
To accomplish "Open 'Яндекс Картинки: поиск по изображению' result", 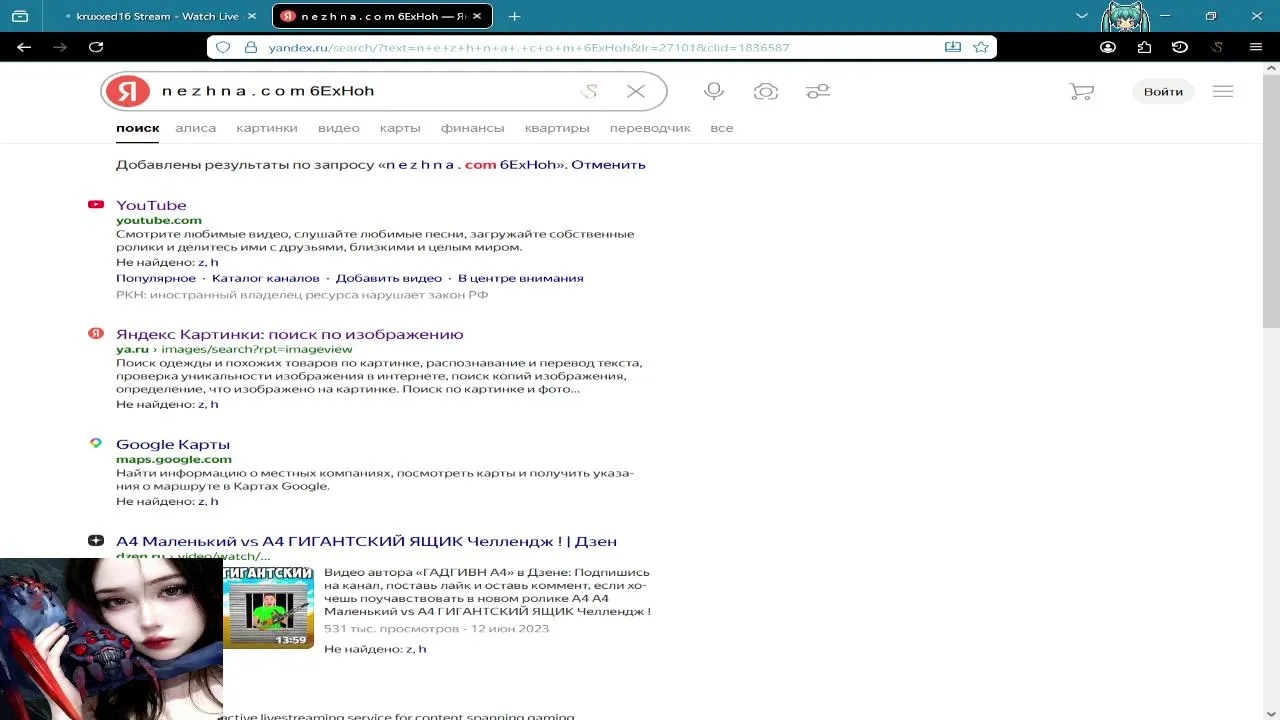I will [290, 334].
